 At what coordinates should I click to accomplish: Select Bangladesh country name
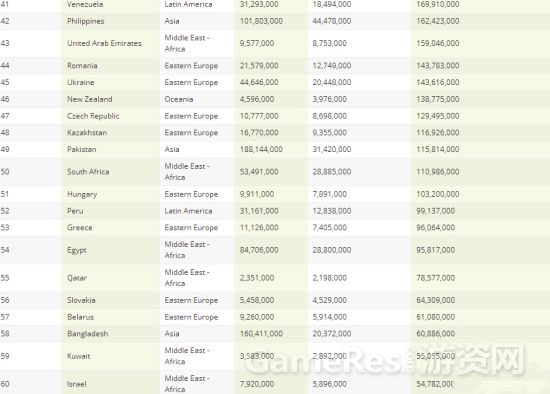coord(87,334)
